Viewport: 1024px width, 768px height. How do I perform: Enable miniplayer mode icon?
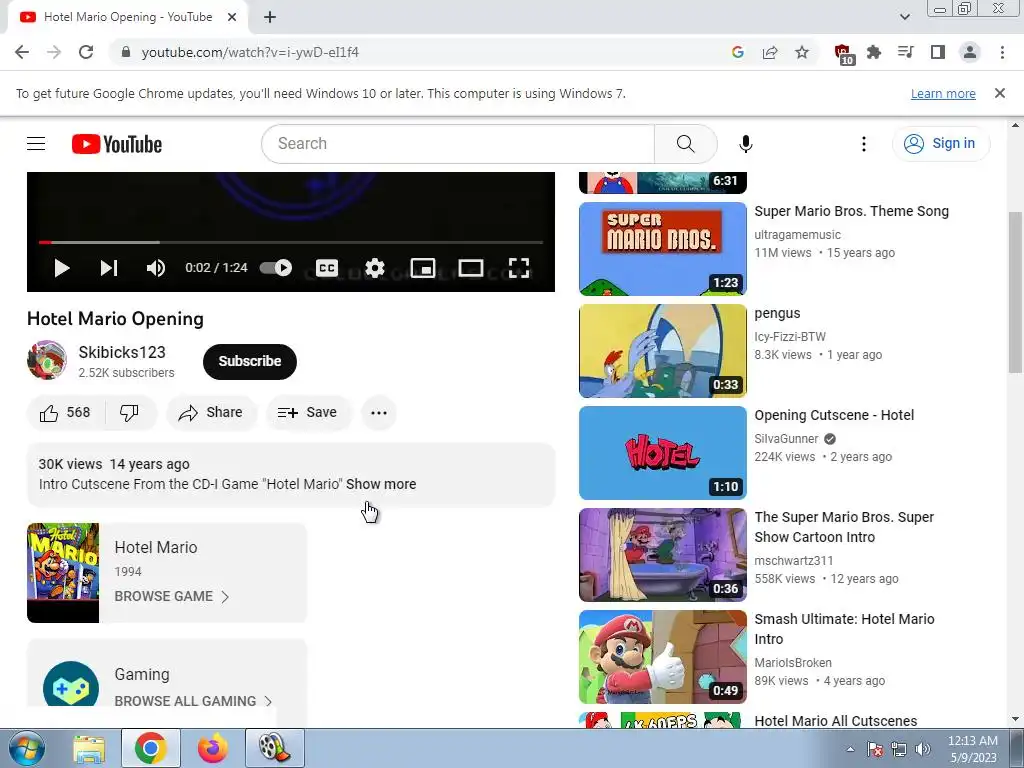(x=423, y=268)
